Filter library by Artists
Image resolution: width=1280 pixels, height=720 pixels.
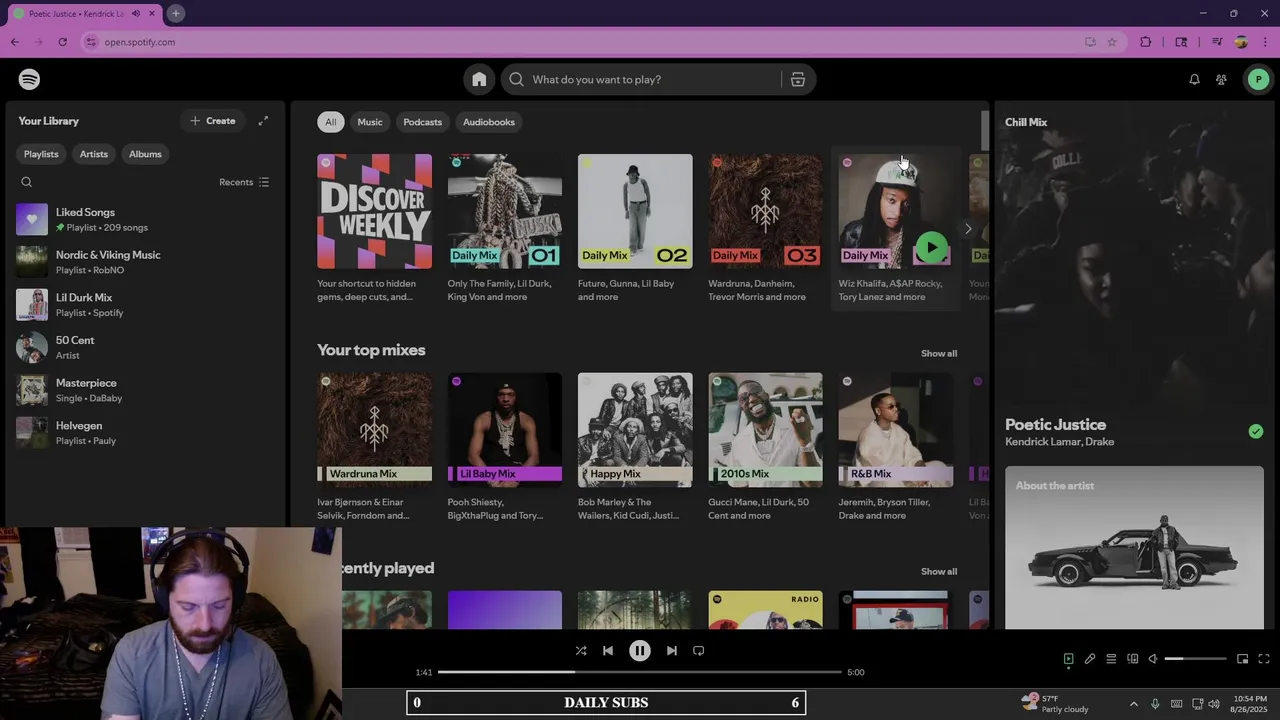point(94,154)
